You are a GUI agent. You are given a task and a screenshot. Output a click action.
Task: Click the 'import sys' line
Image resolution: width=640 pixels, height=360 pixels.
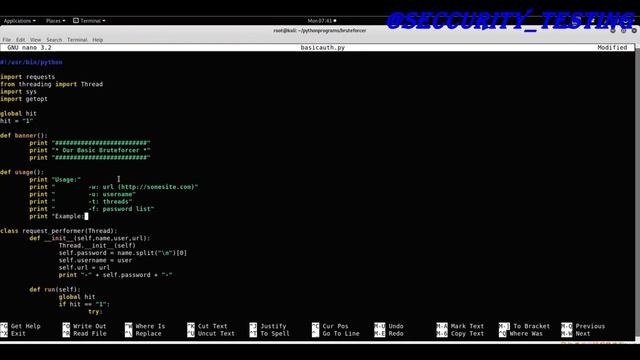pyautogui.click(x=18, y=91)
